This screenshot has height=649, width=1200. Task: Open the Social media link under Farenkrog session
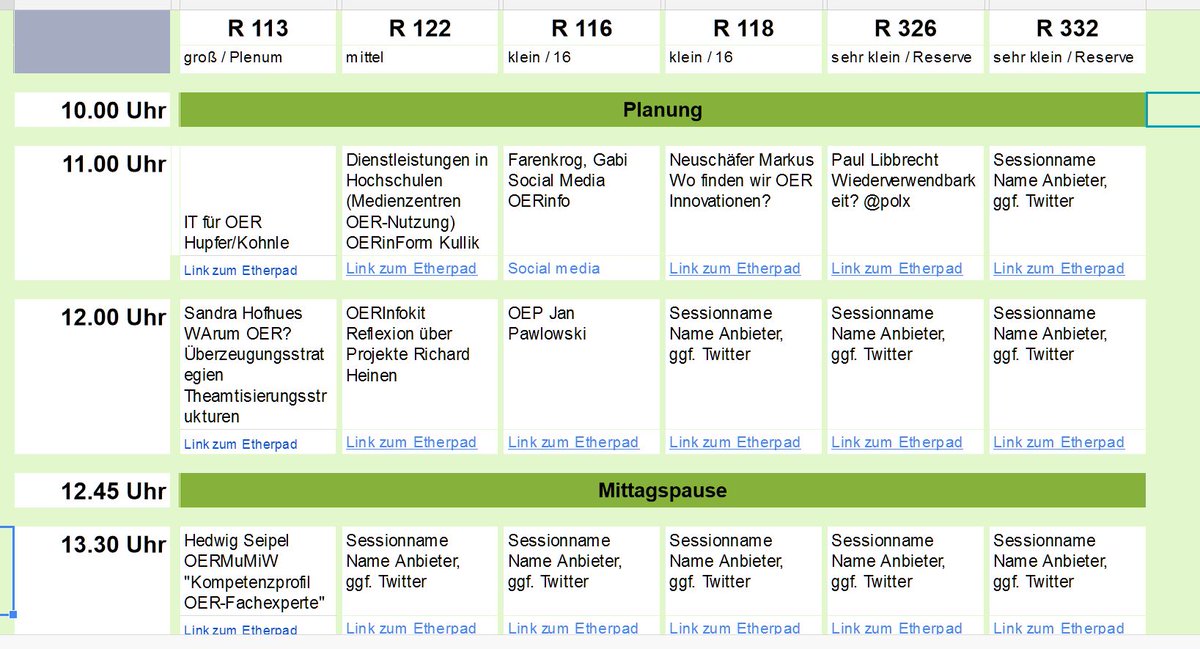[x=554, y=268]
